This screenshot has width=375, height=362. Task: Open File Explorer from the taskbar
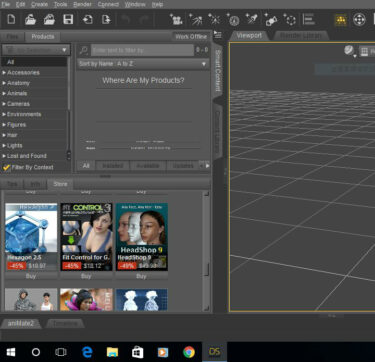(112, 352)
